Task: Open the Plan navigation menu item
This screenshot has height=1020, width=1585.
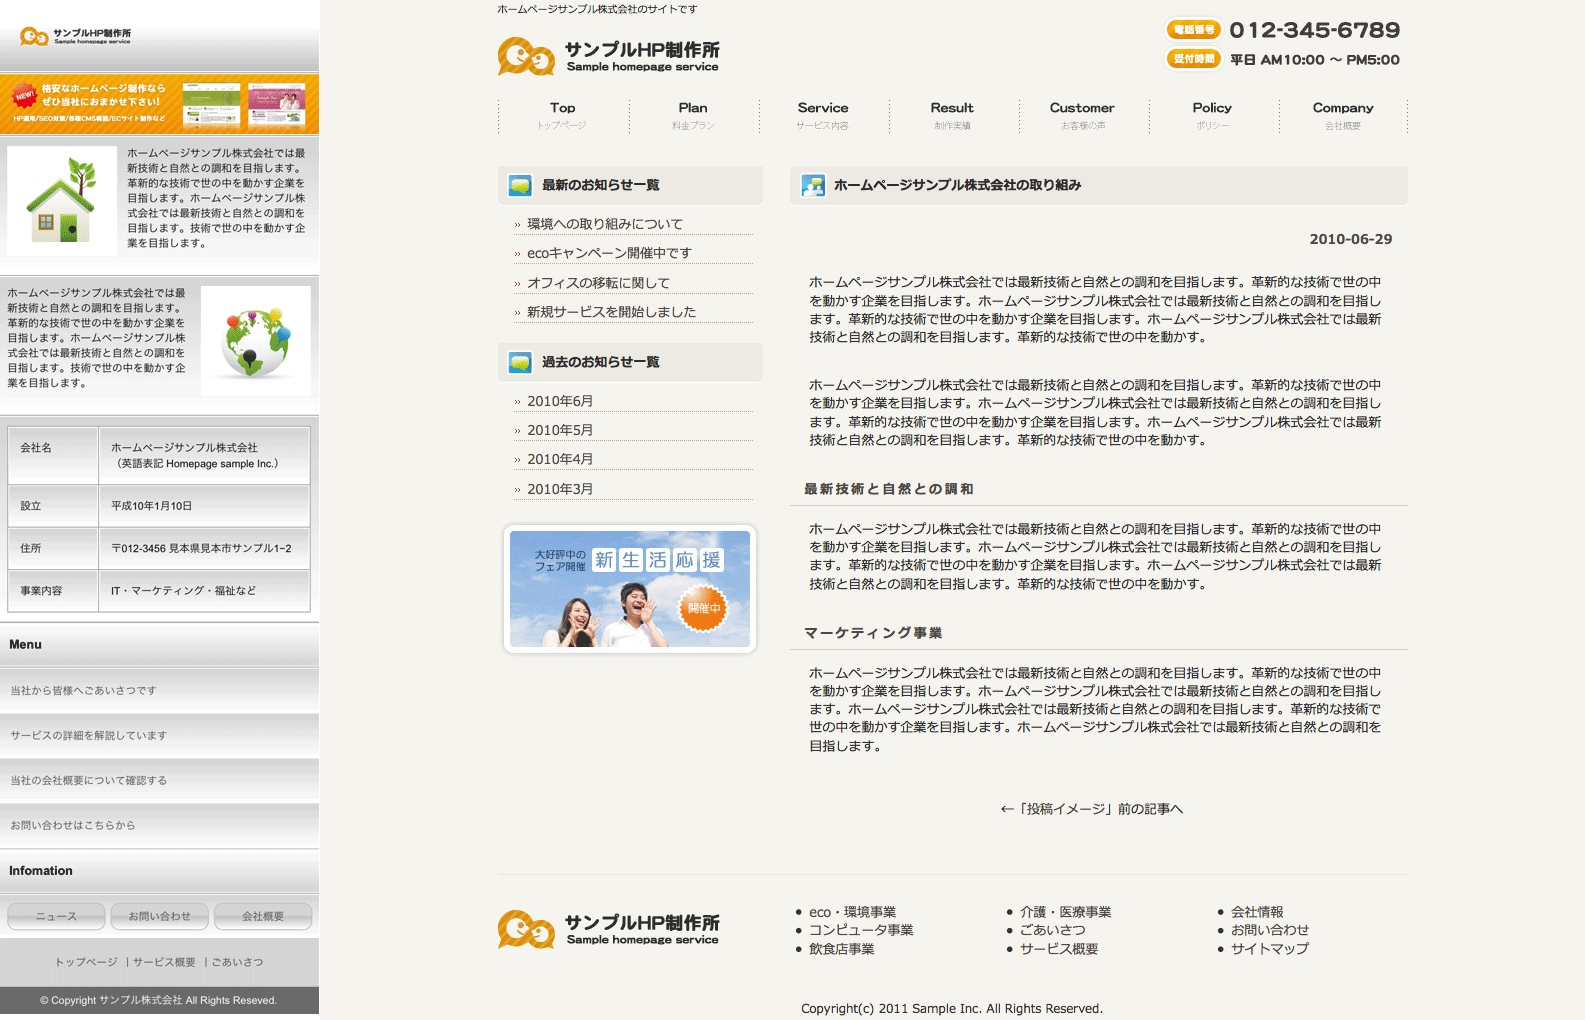Action: [693, 114]
